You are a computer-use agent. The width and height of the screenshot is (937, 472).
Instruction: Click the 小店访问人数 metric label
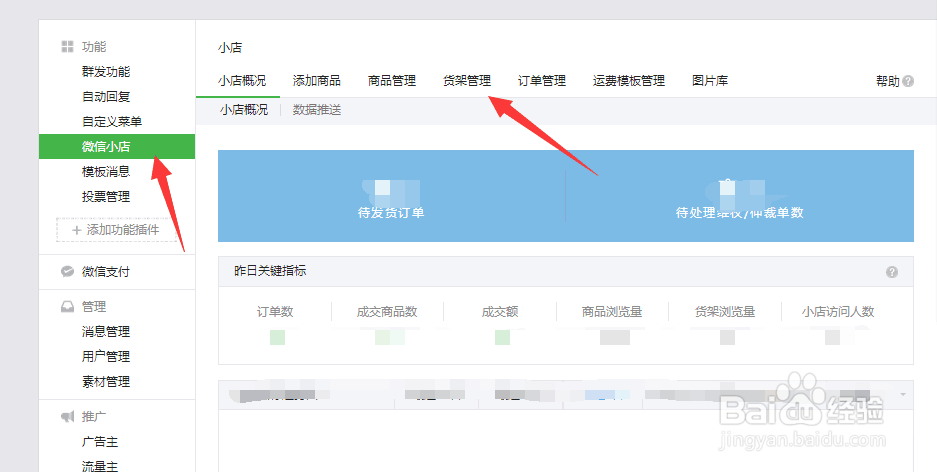pyautogui.click(x=838, y=312)
